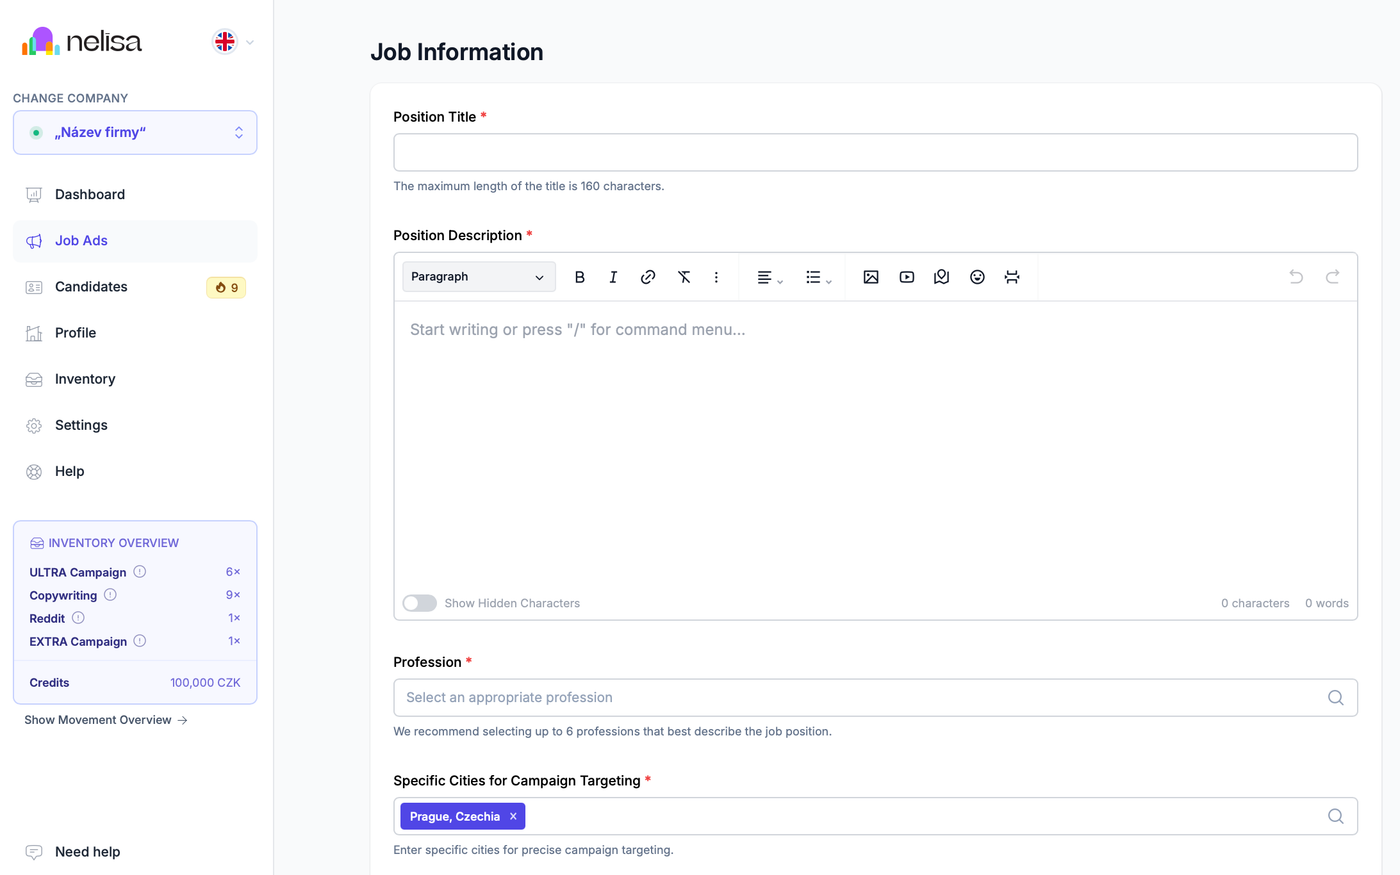The width and height of the screenshot is (1400, 875).
Task: Apply italic formatting in the editor toolbar
Action: click(613, 277)
